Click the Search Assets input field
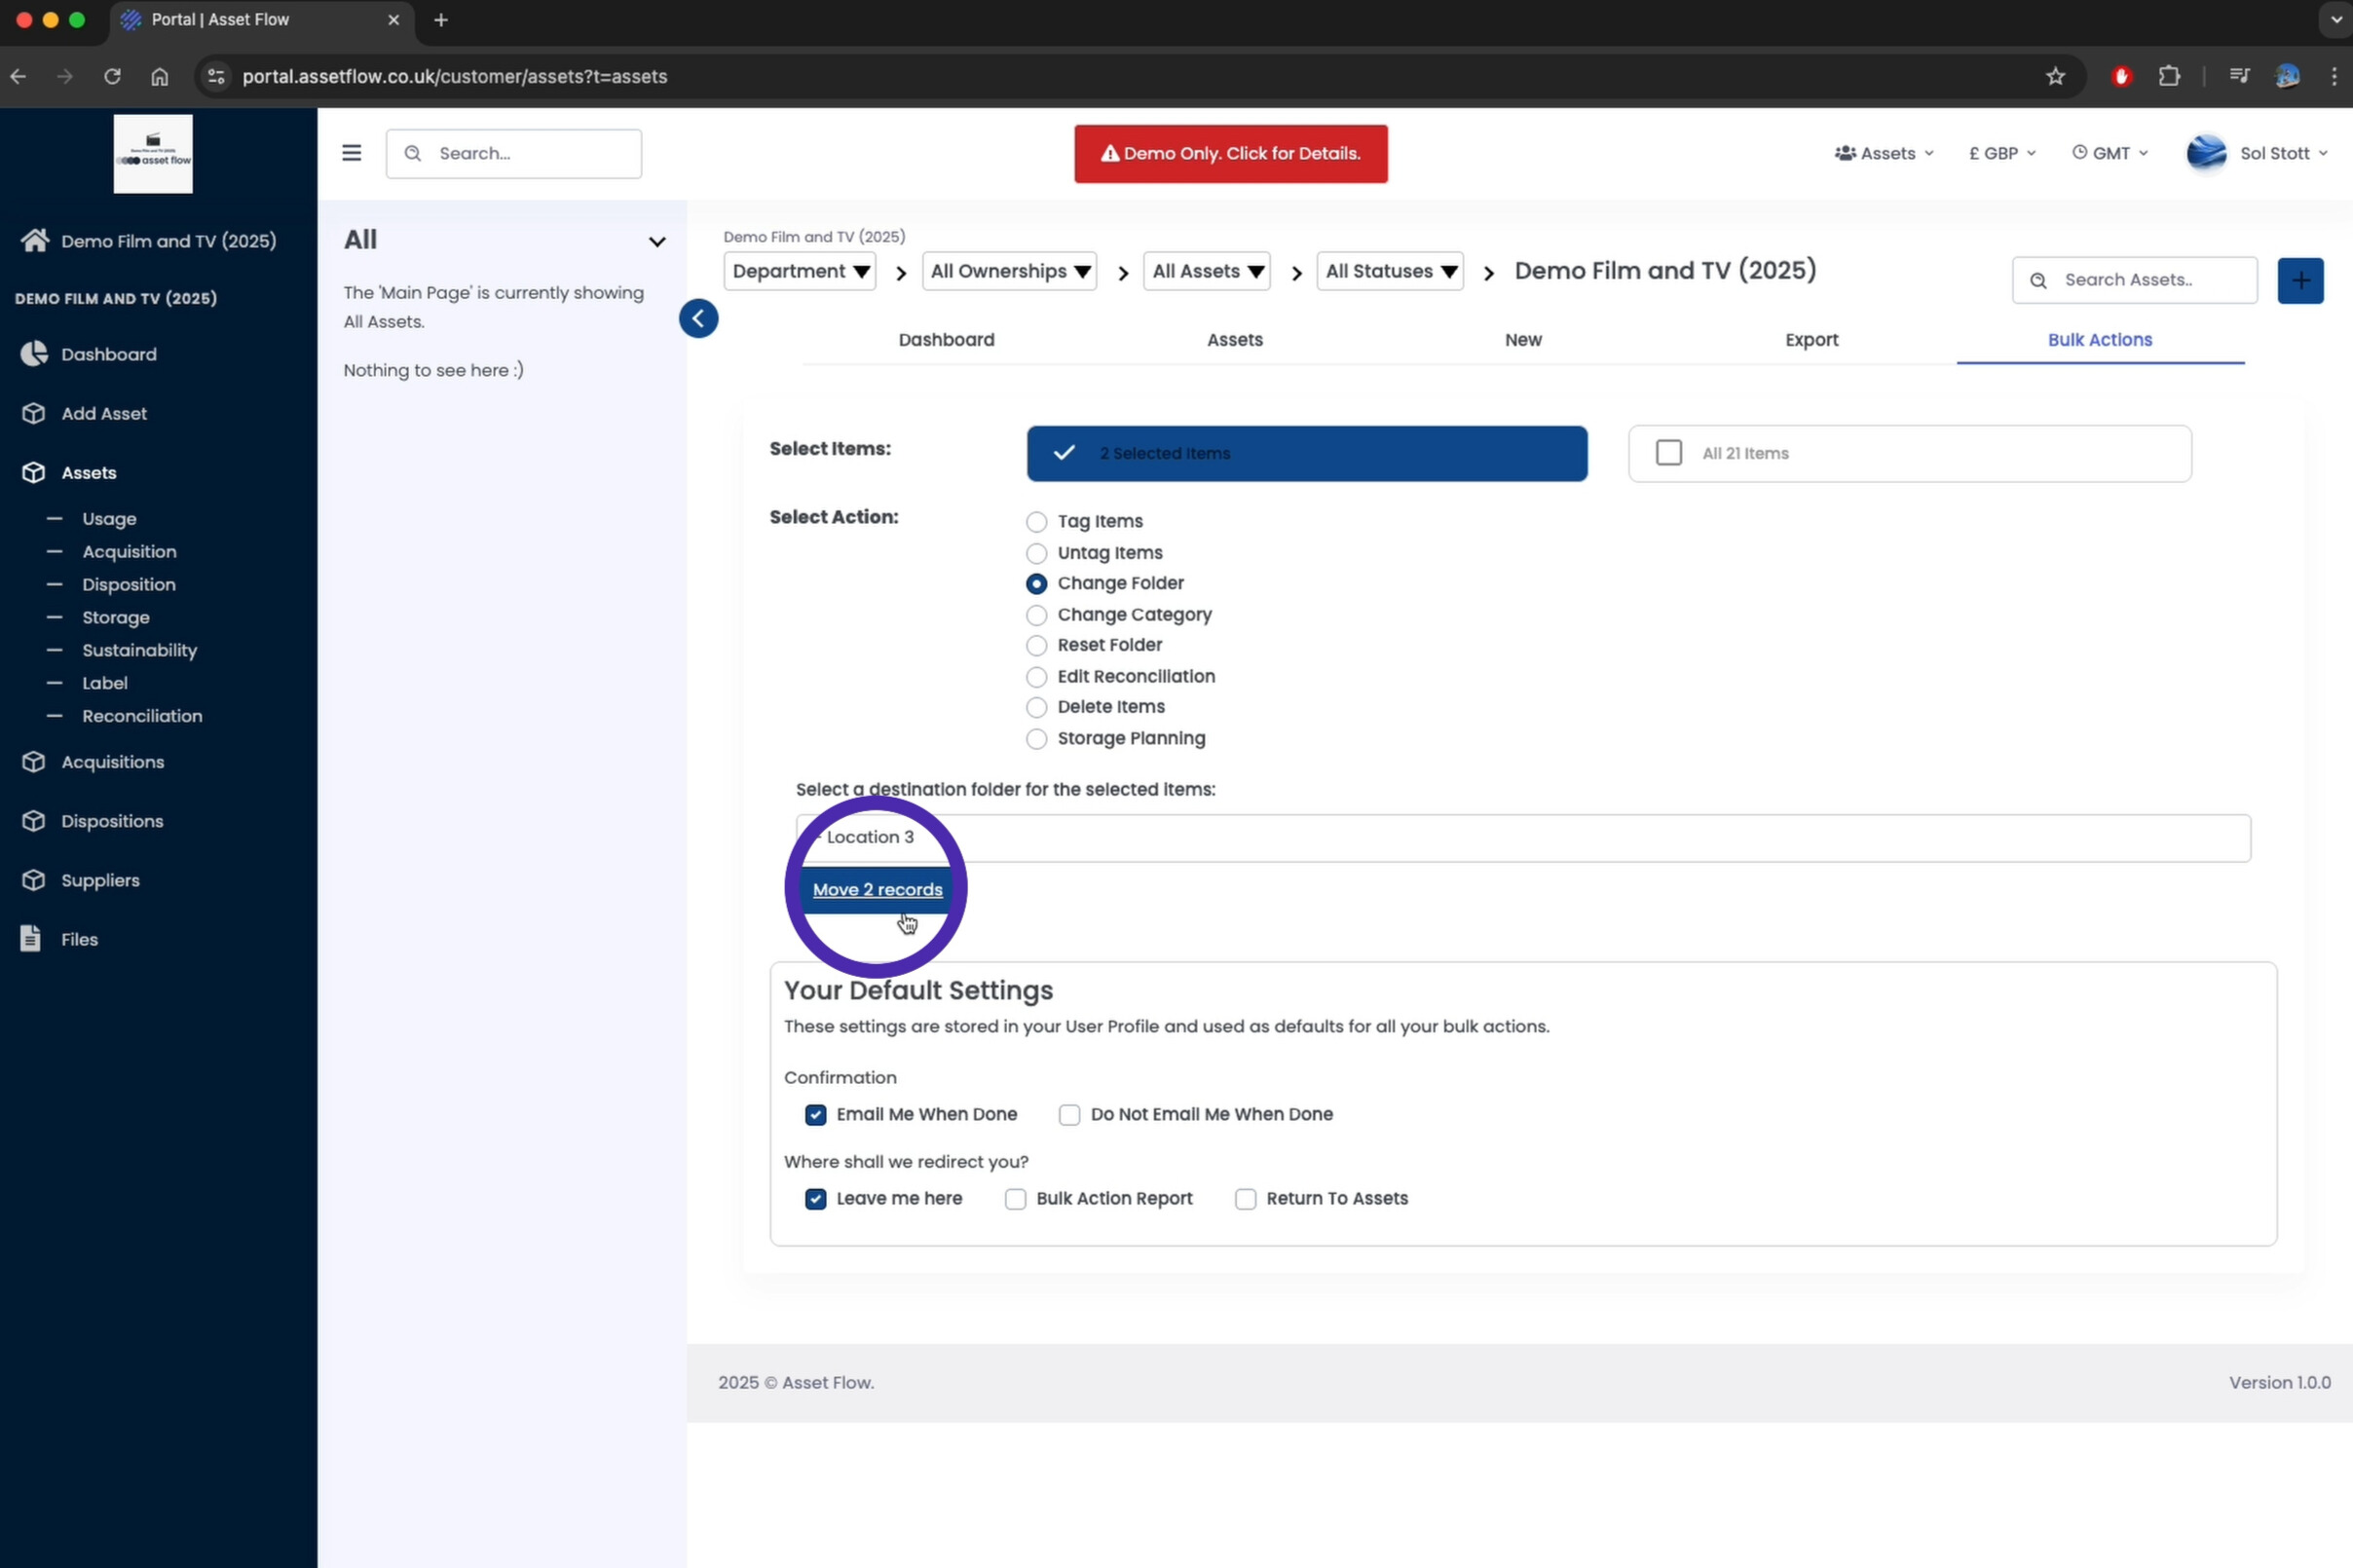The width and height of the screenshot is (2353, 1568). click(x=2134, y=280)
